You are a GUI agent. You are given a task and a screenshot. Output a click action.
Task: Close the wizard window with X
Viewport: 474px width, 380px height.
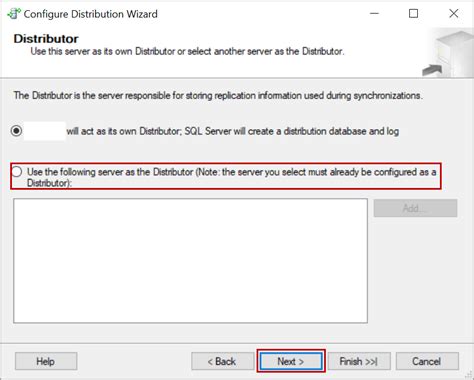[454, 14]
